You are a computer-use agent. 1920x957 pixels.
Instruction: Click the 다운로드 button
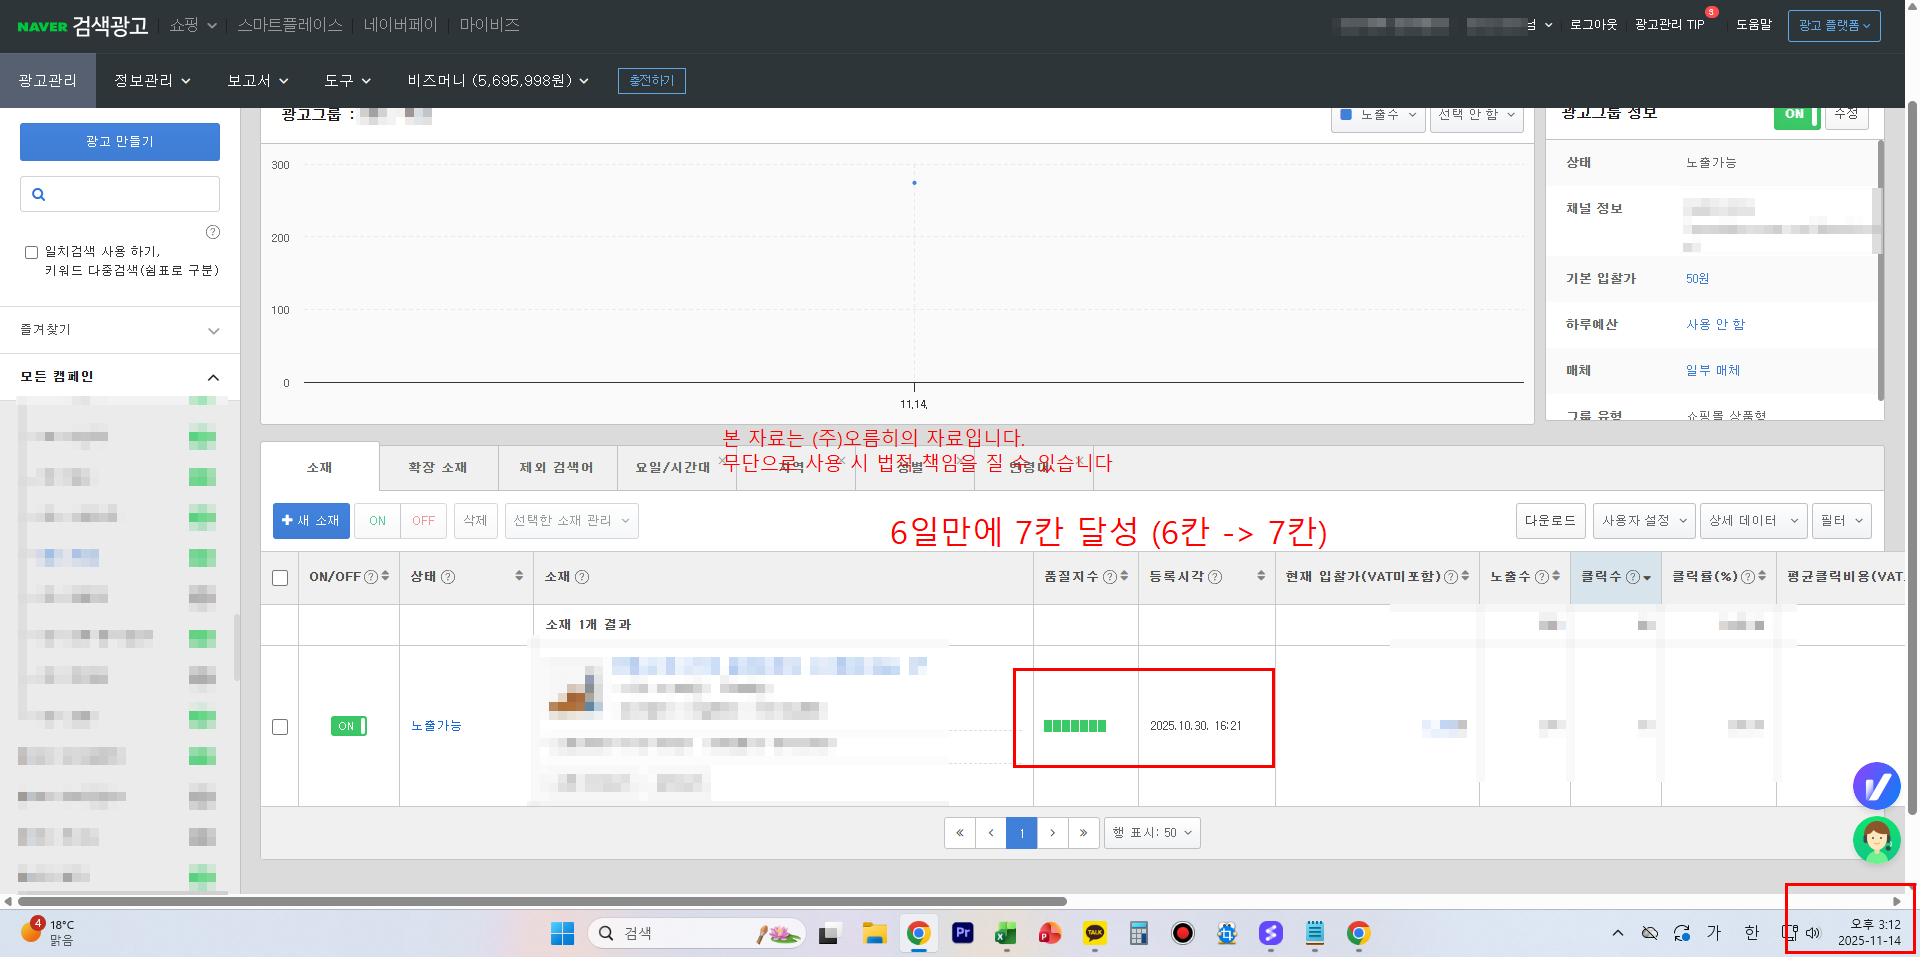1549,521
